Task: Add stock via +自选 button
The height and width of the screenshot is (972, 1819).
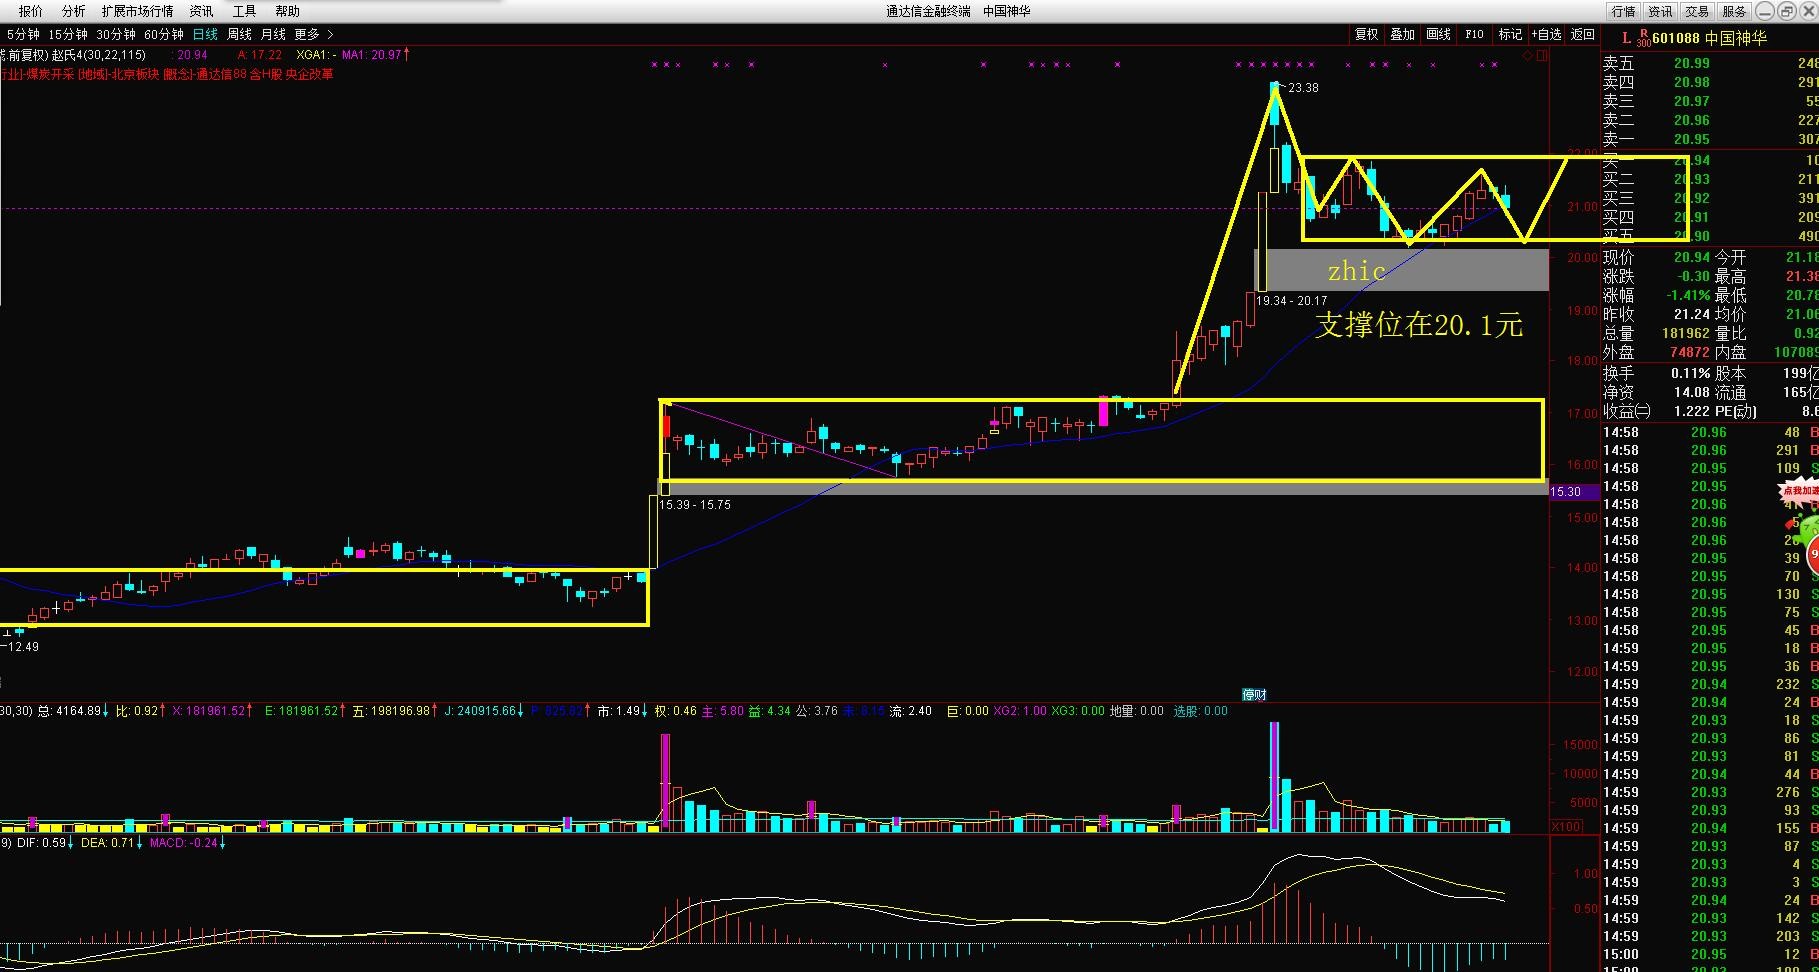Action: [x=1546, y=34]
